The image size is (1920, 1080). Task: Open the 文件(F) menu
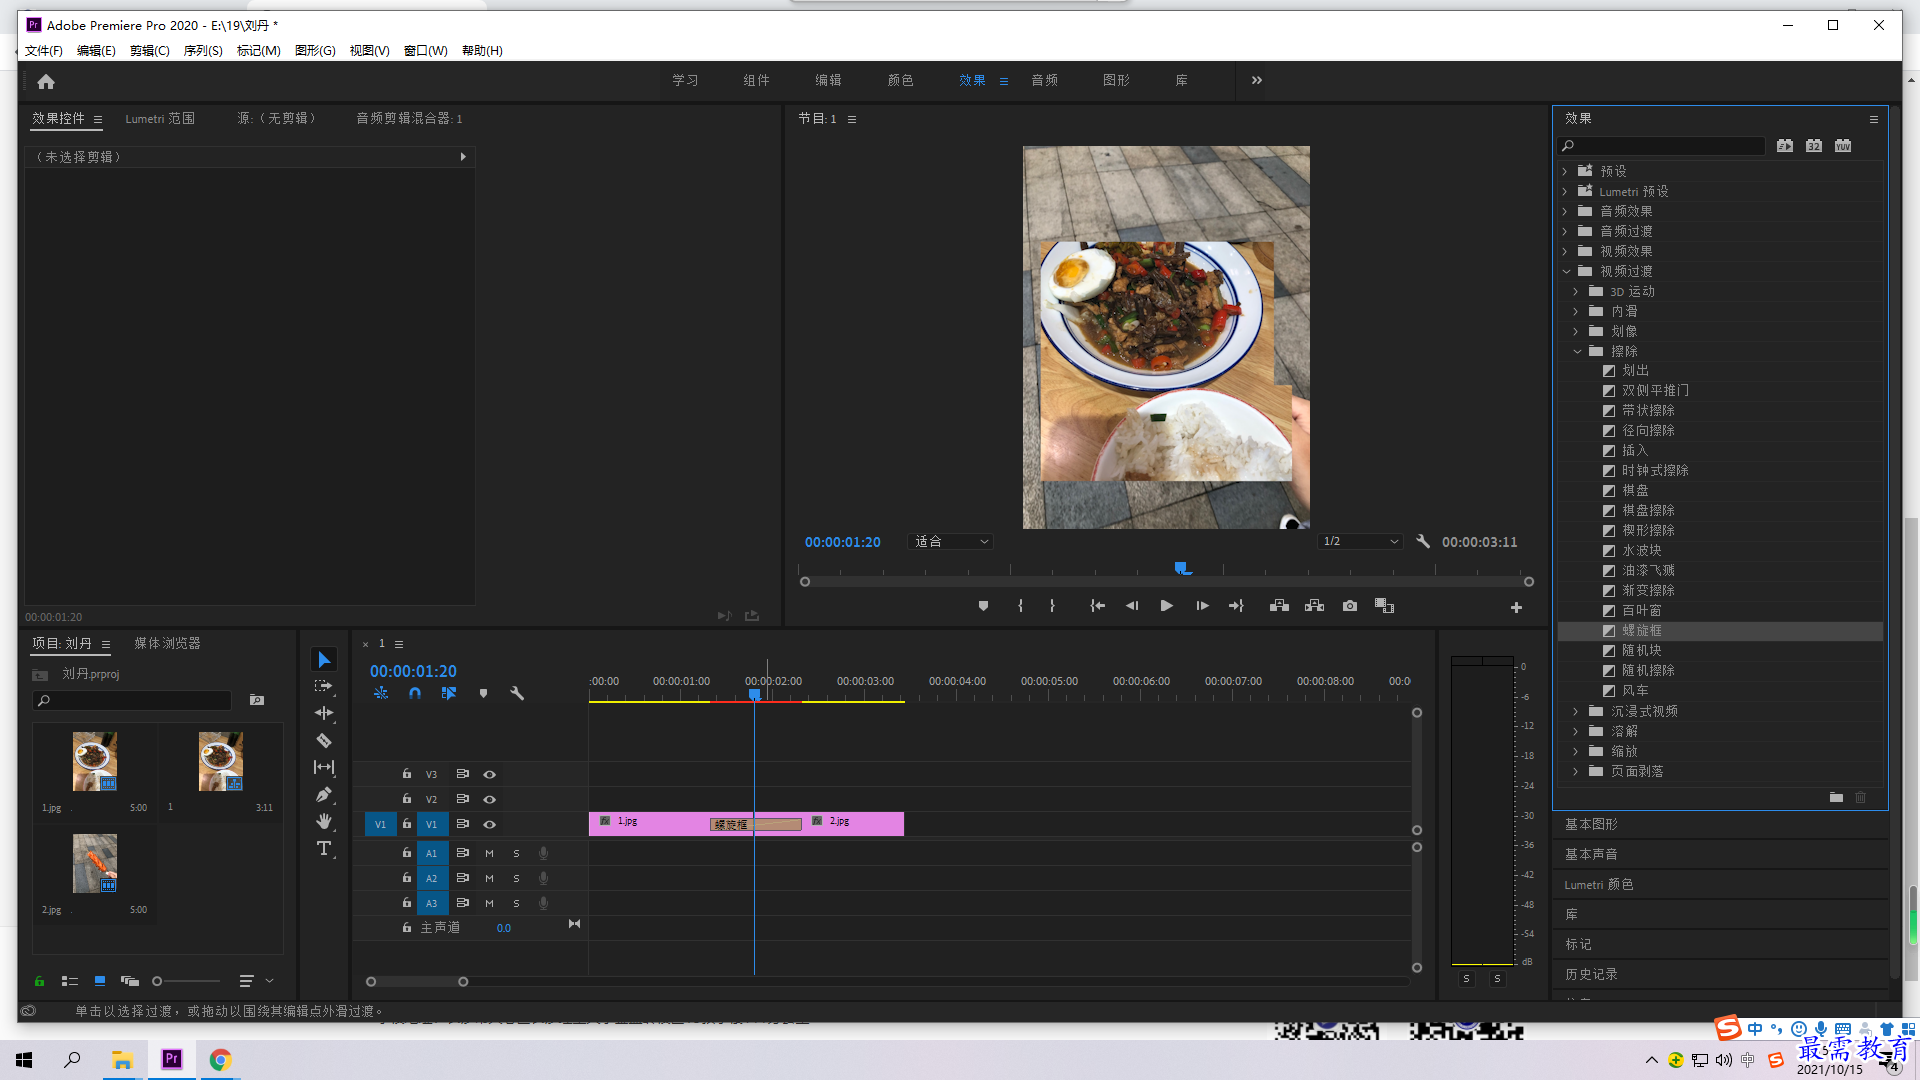click(44, 51)
